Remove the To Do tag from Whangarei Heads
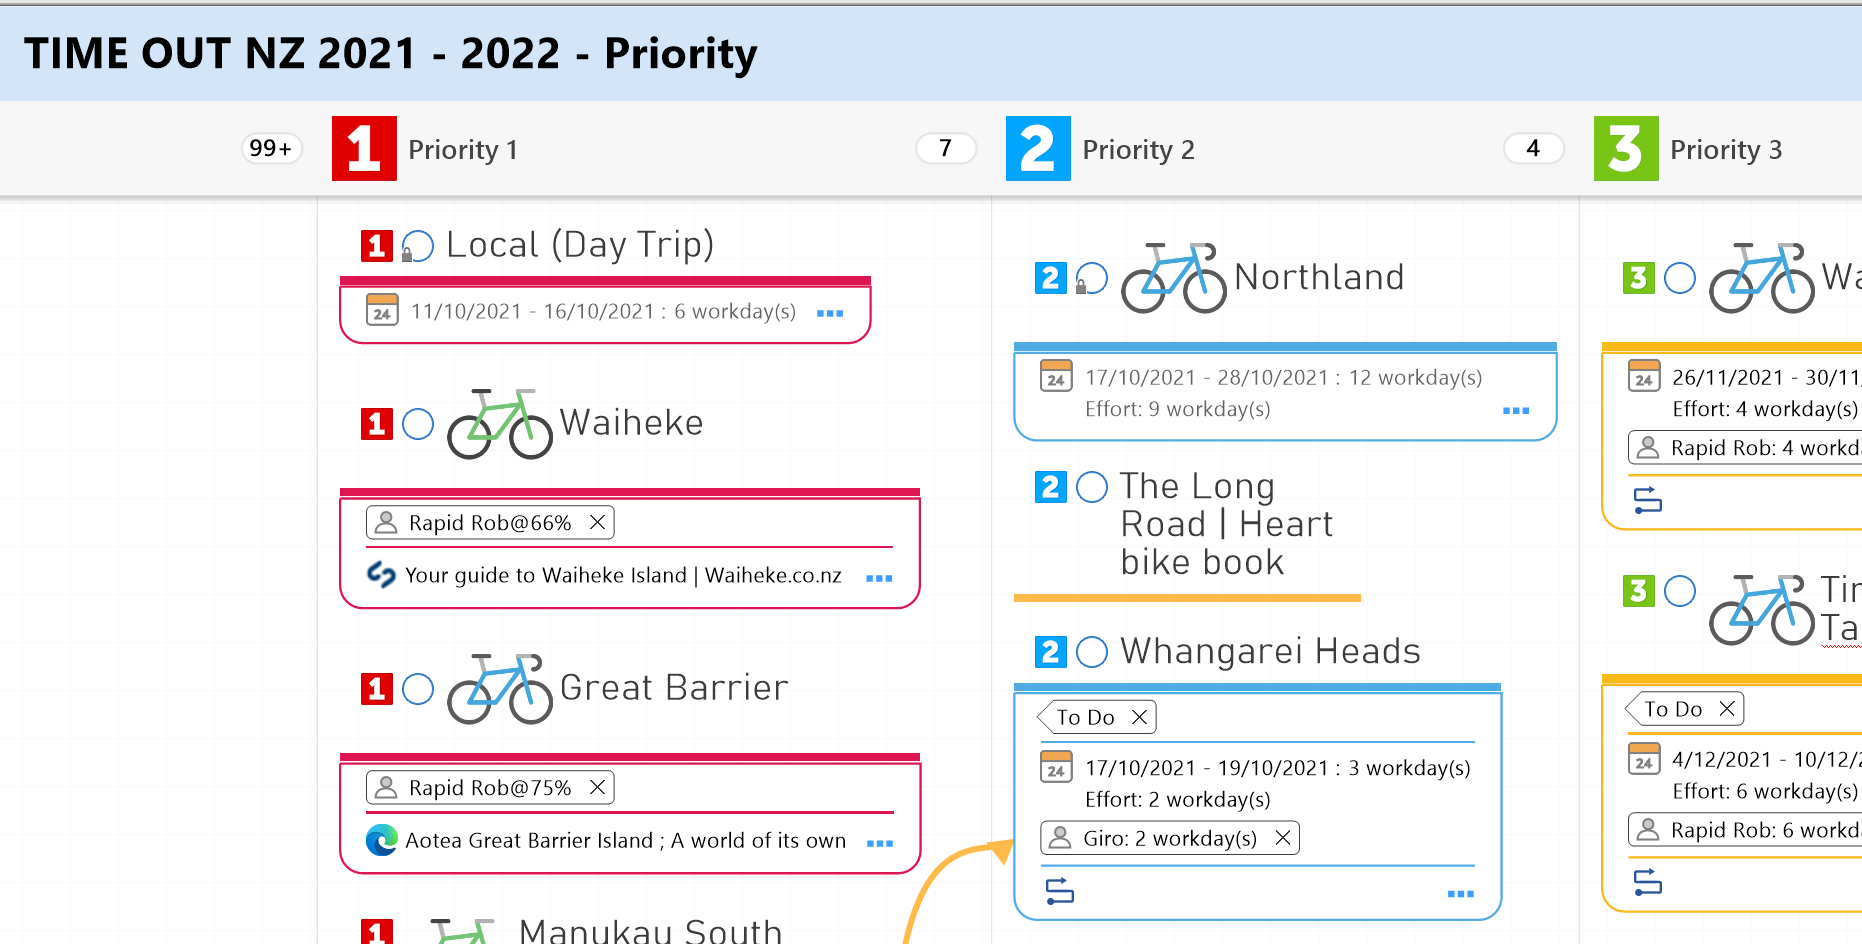Image resolution: width=1862 pixels, height=944 pixels. pyautogui.click(x=1139, y=717)
